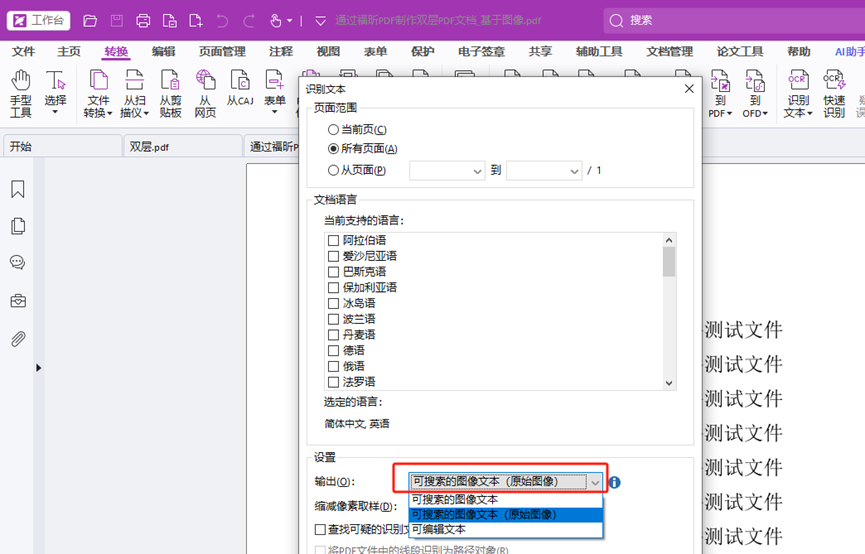The width and height of the screenshot is (865, 554).
Task: Select the 当前页 radio button
Action: [334, 130]
